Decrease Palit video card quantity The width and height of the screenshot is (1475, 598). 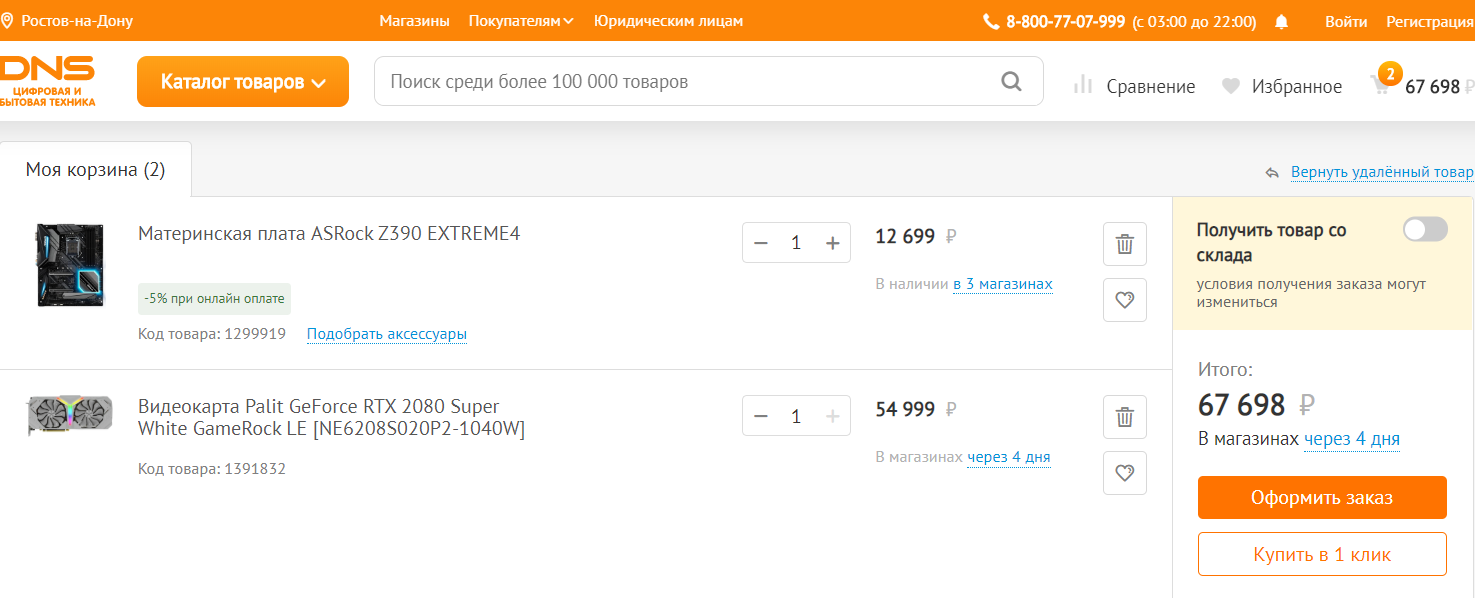761,416
